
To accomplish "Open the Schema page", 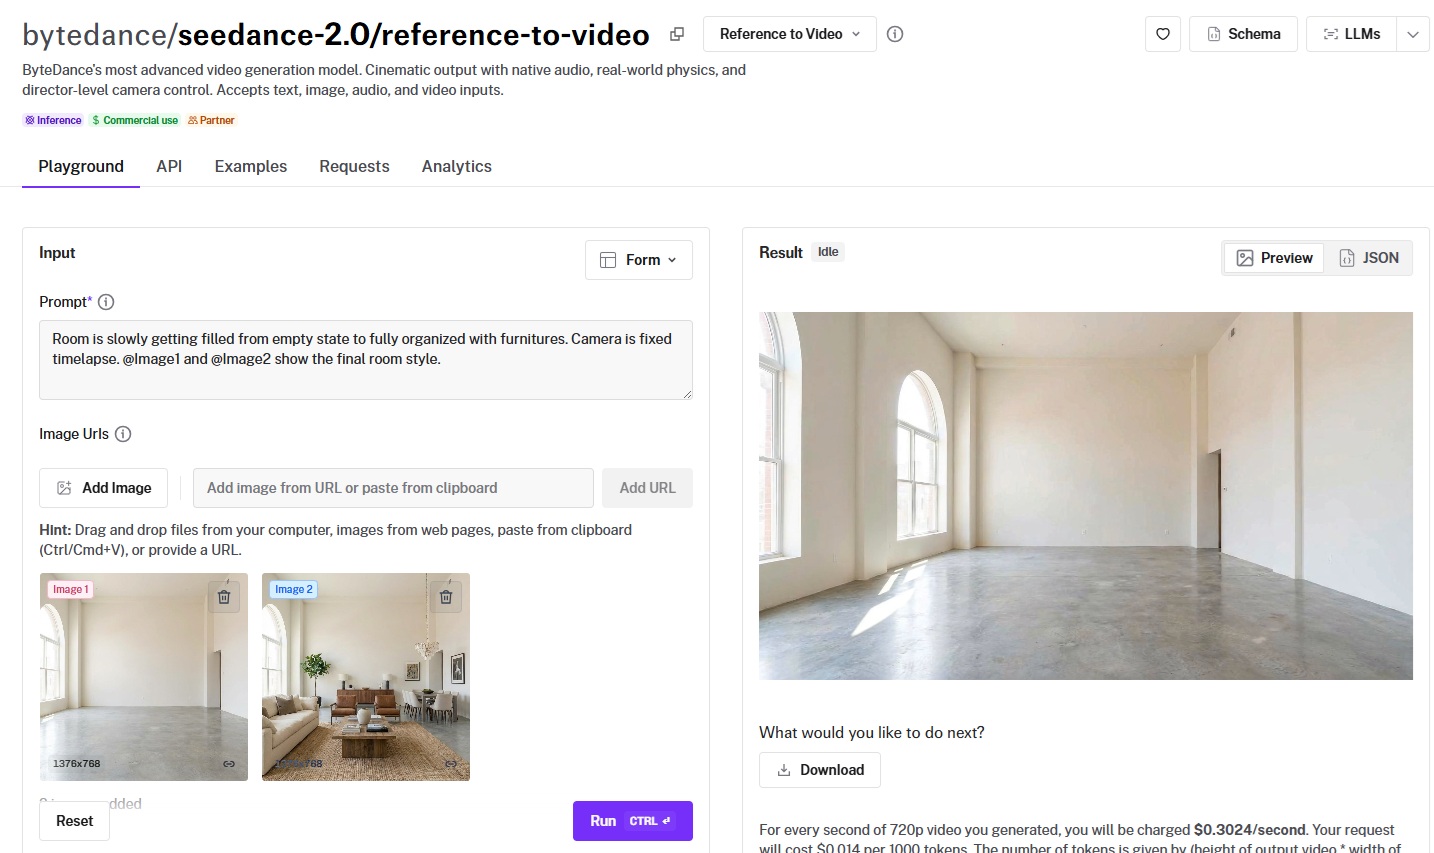I will [1243, 34].
